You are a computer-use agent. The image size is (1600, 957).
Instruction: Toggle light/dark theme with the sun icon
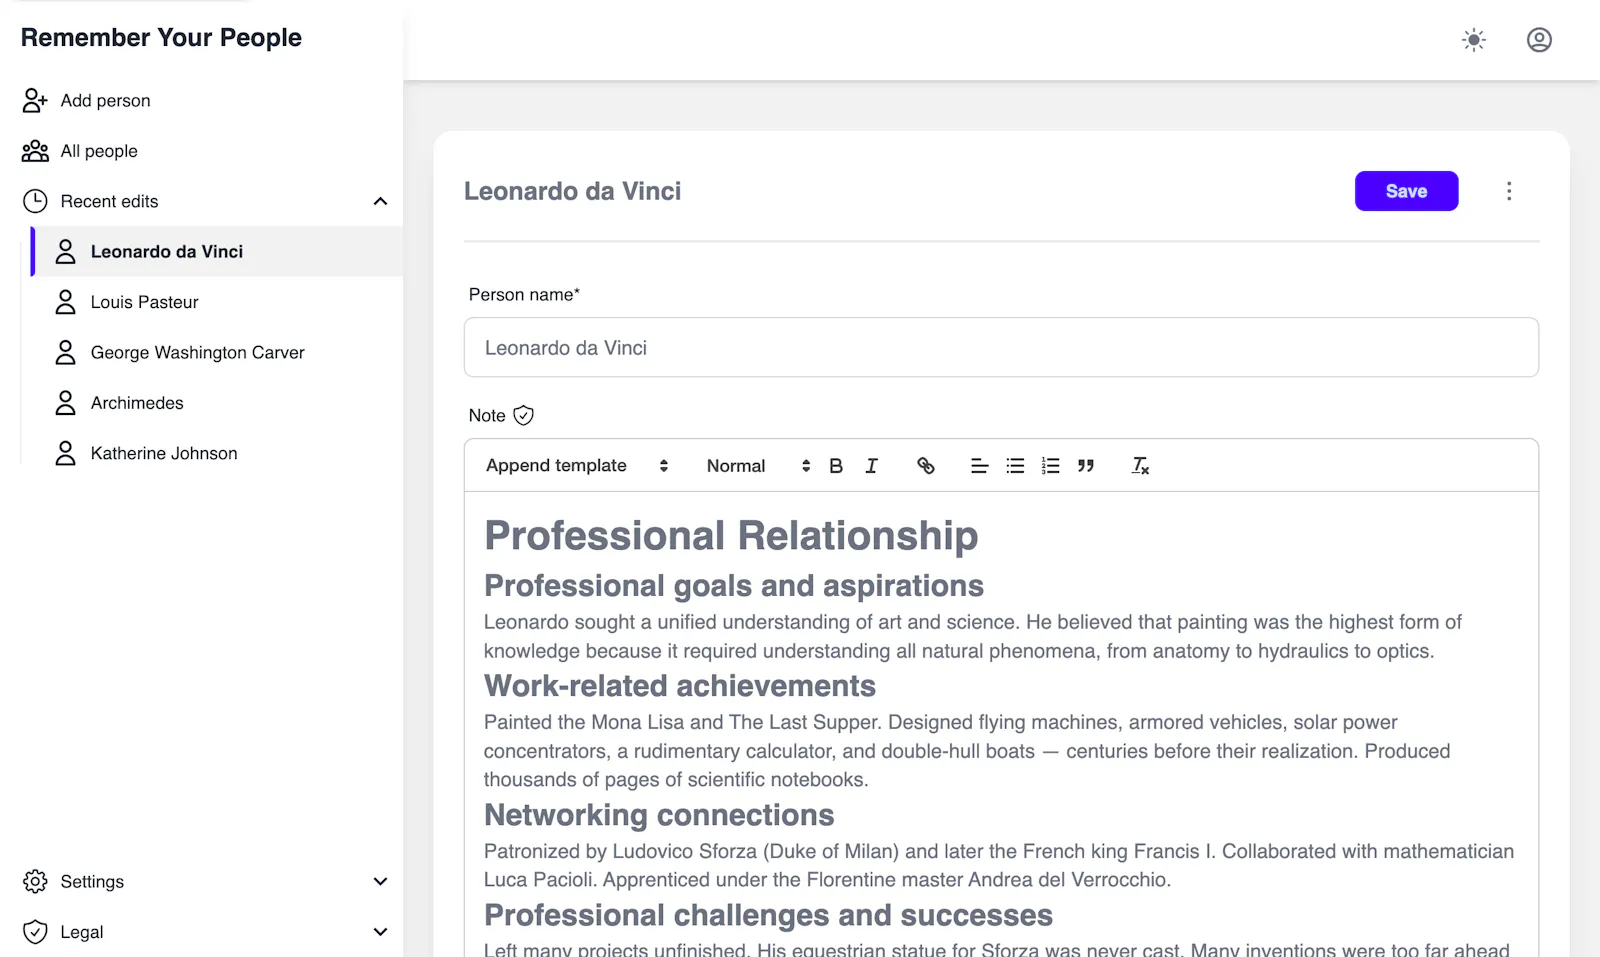click(x=1474, y=40)
